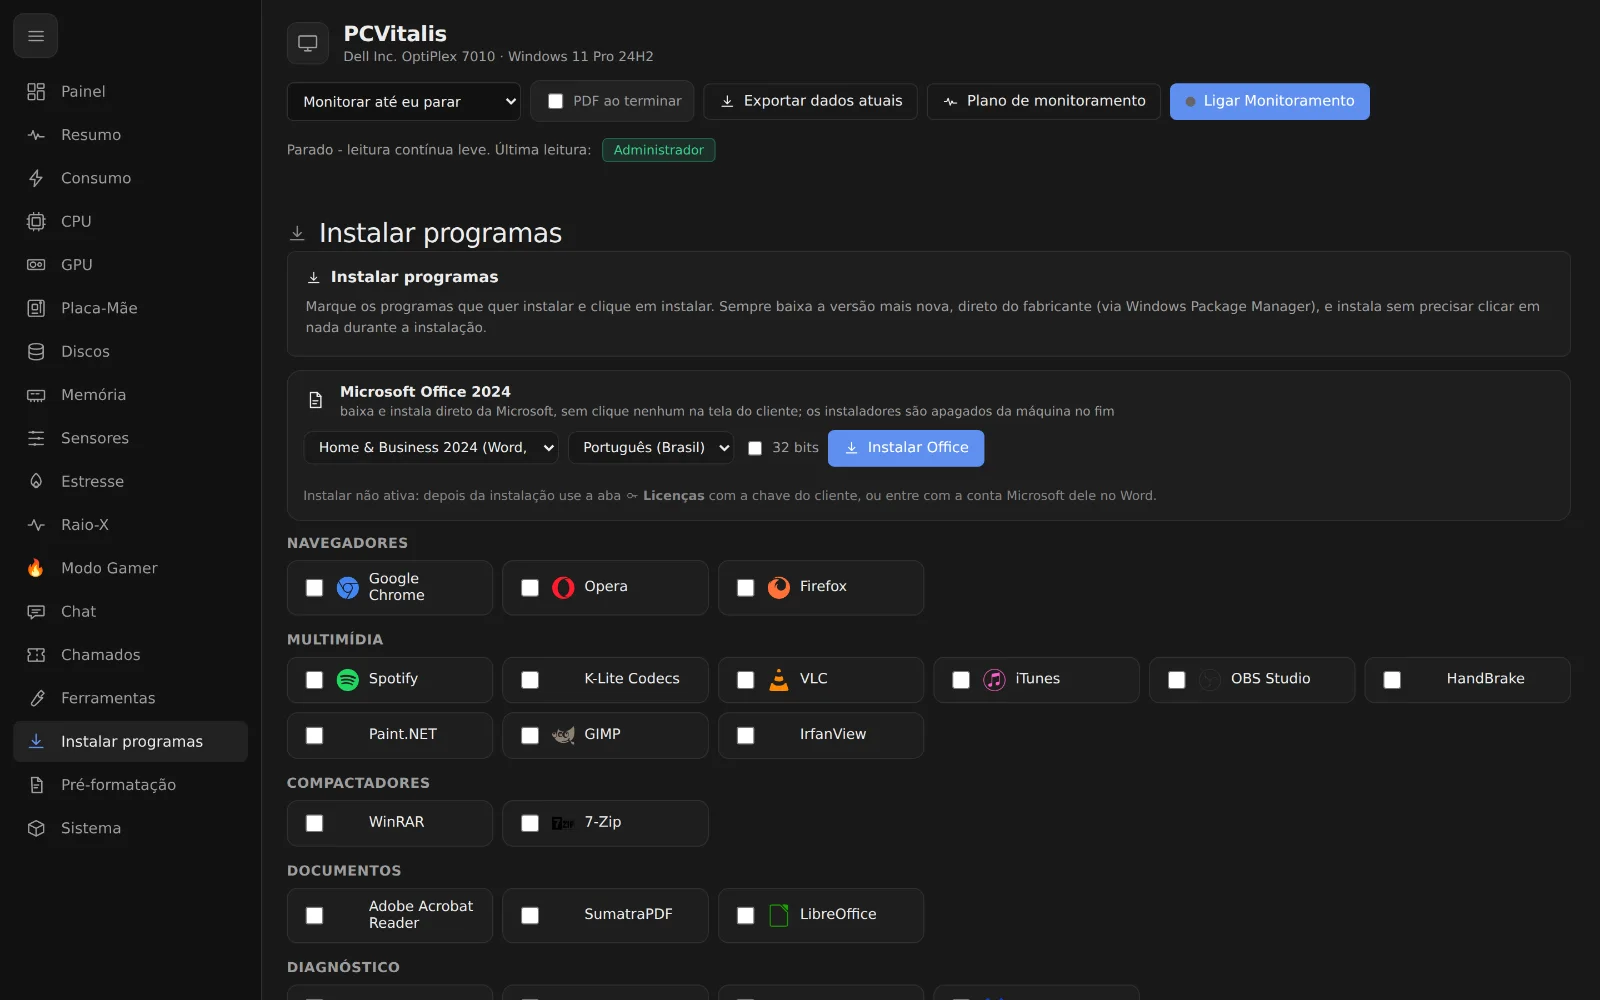The height and width of the screenshot is (1000, 1600).
Task: Click the hamburger menu icon
Action: (x=36, y=37)
